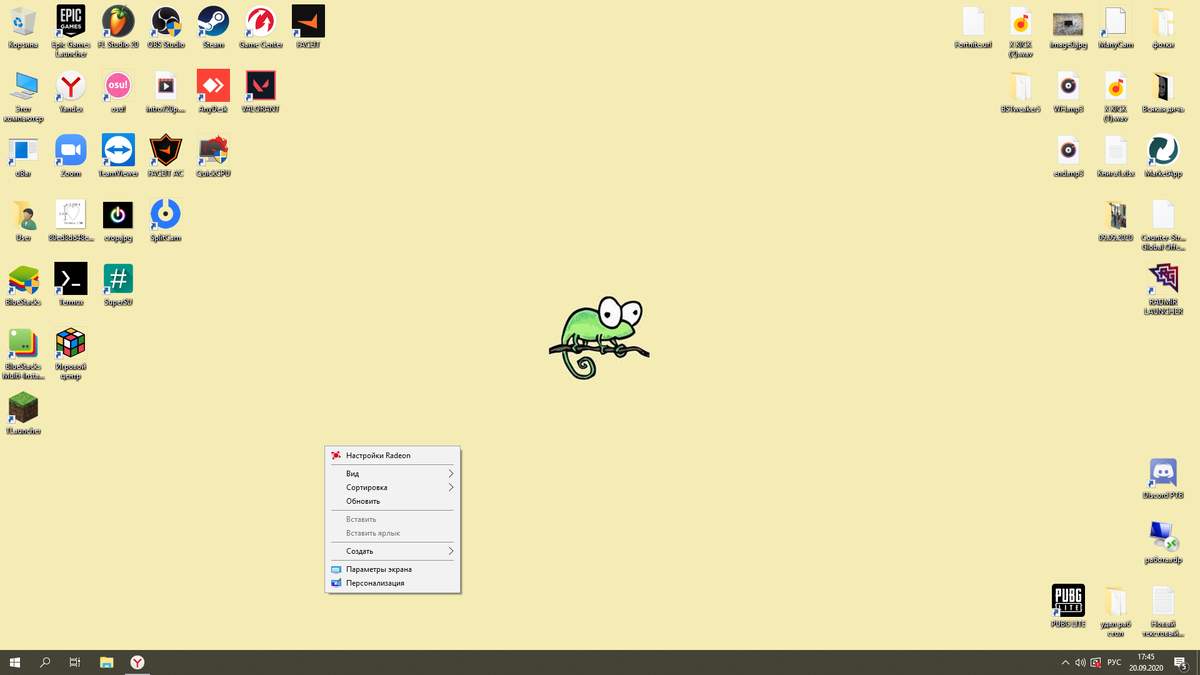Open the volume control in tray
This screenshot has width=1200, height=675.
[1080, 662]
